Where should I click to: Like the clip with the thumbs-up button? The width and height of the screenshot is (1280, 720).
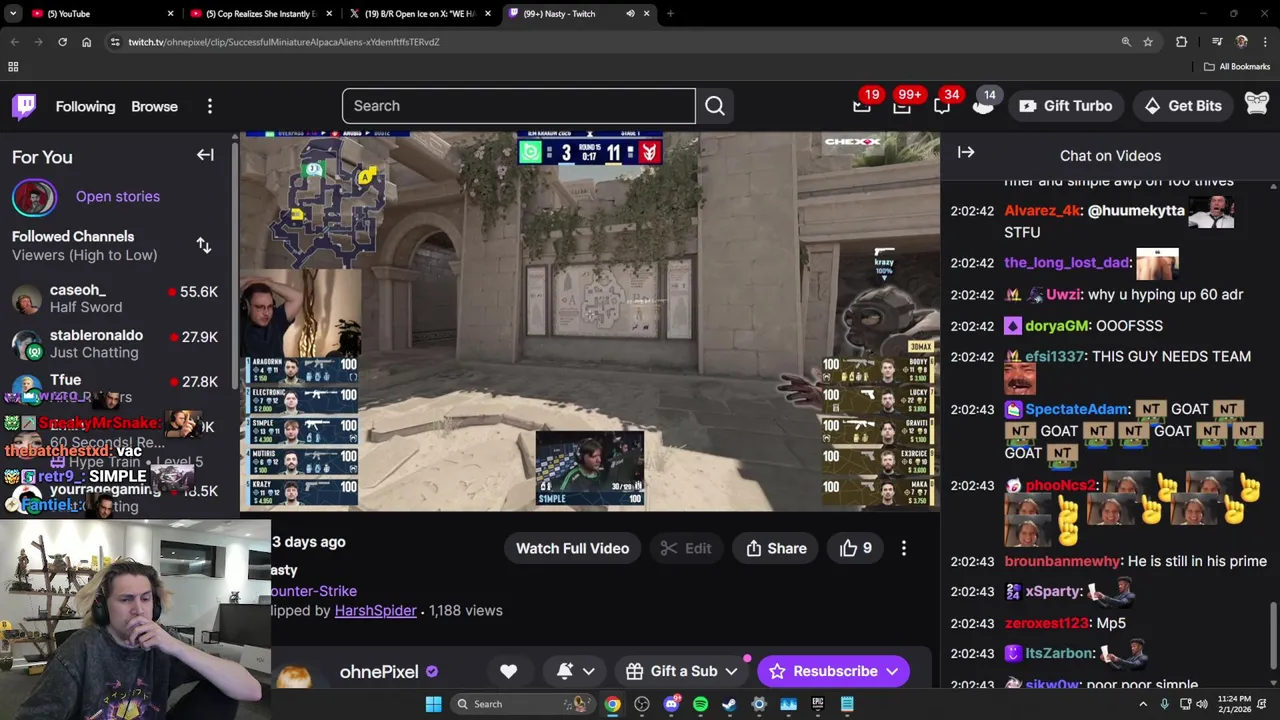click(x=856, y=548)
